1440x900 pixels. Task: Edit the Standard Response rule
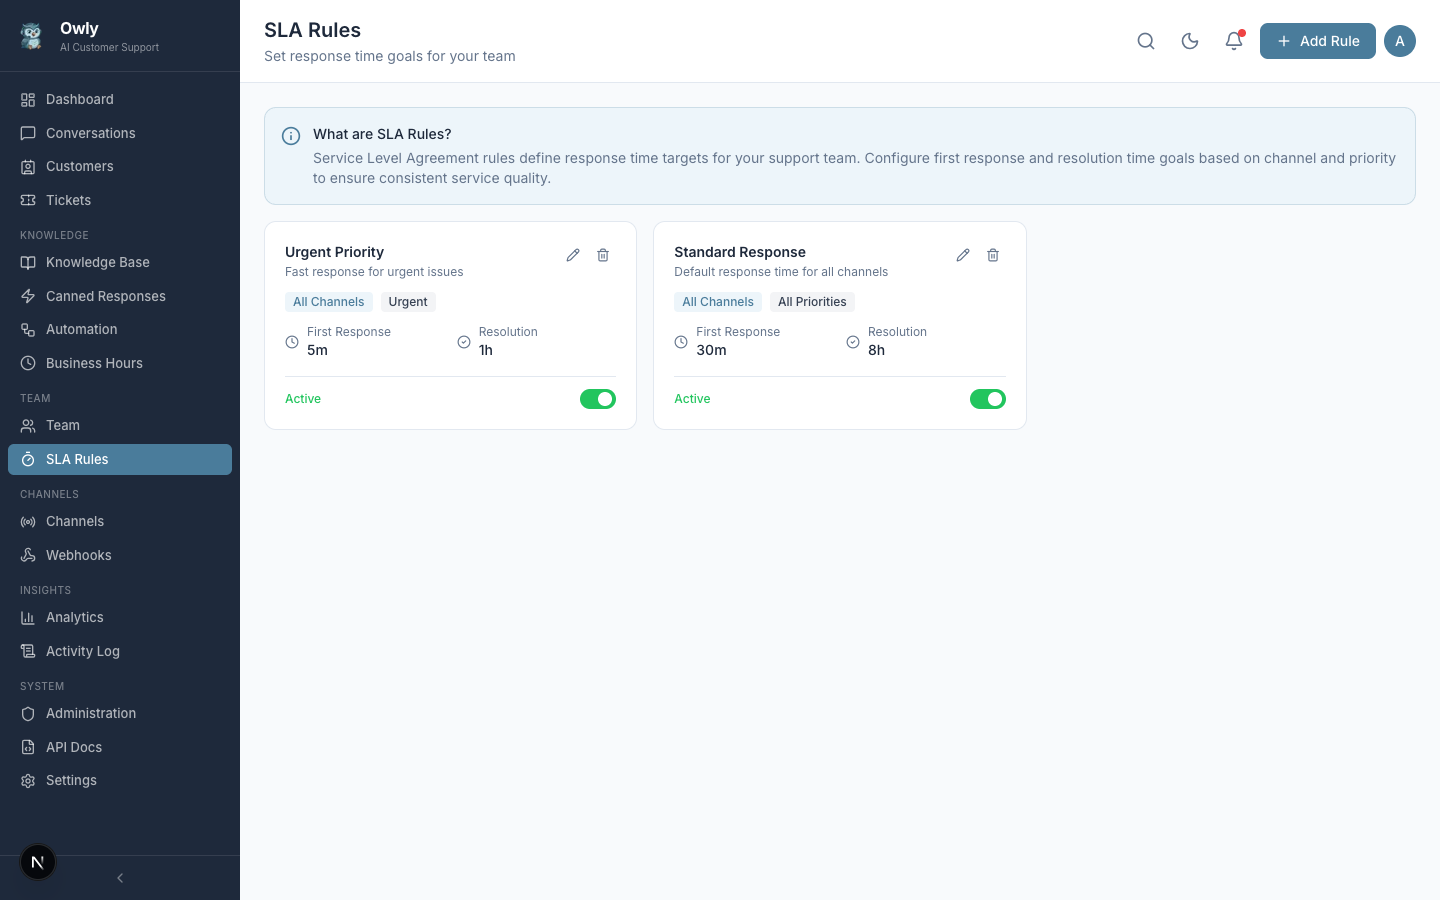(963, 255)
